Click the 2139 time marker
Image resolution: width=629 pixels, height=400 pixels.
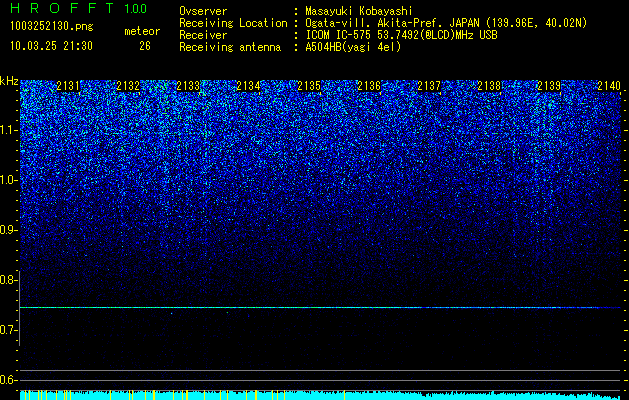[x=550, y=86]
